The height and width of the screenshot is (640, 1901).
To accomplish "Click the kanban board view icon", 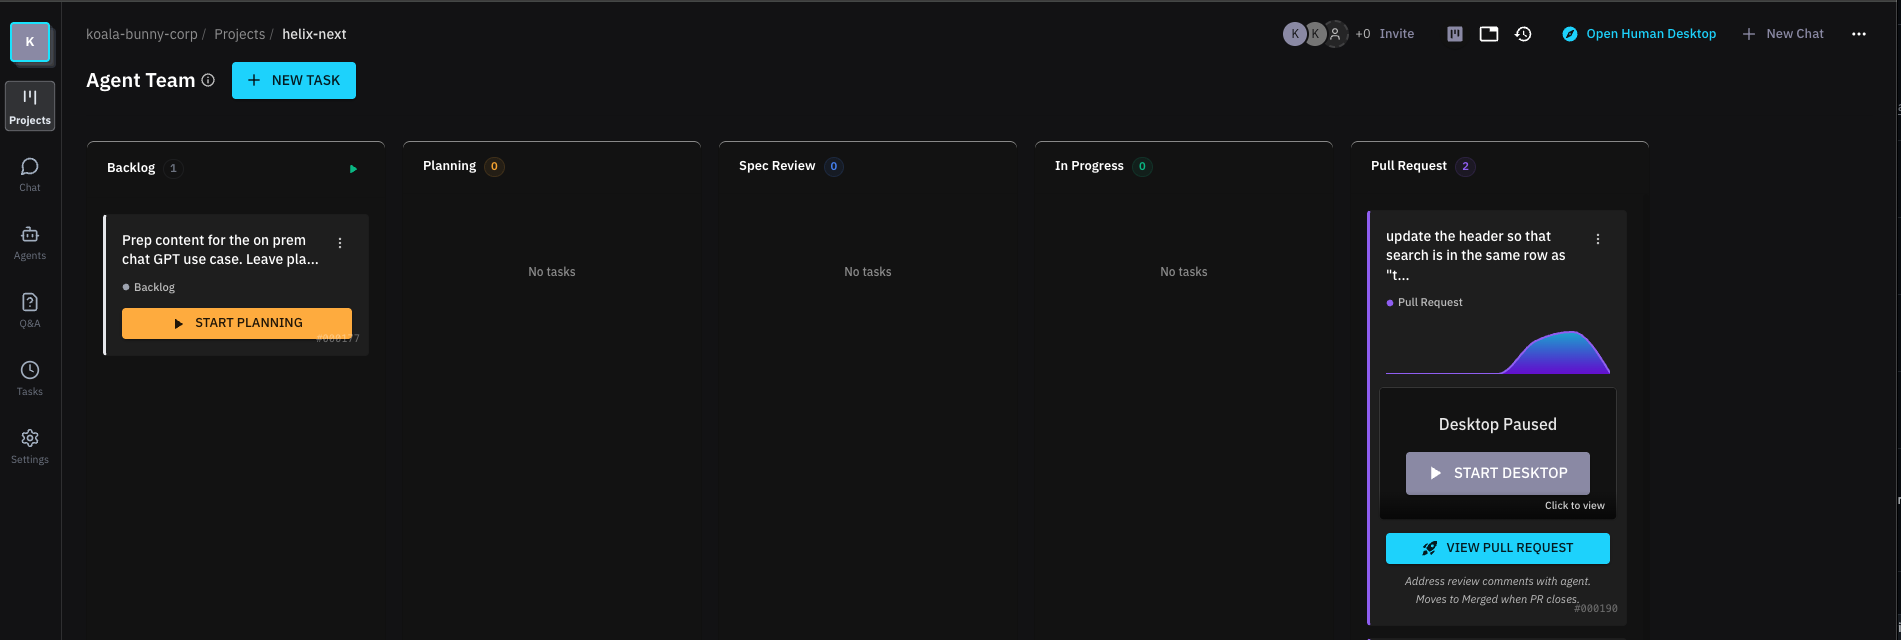I will coord(1455,34).
